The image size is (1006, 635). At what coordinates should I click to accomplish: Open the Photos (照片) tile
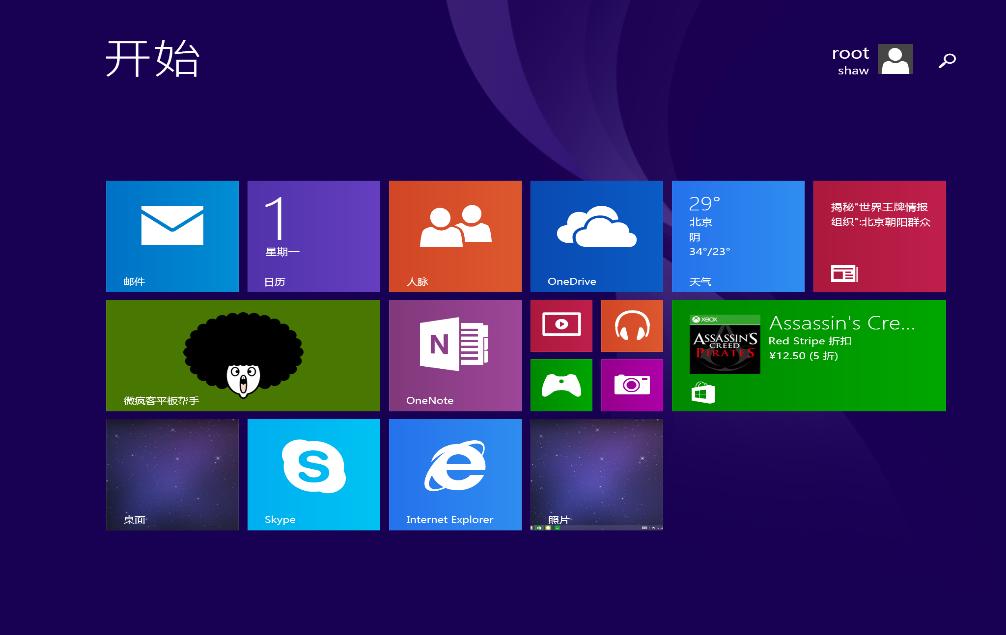click(x=597, y=475)
